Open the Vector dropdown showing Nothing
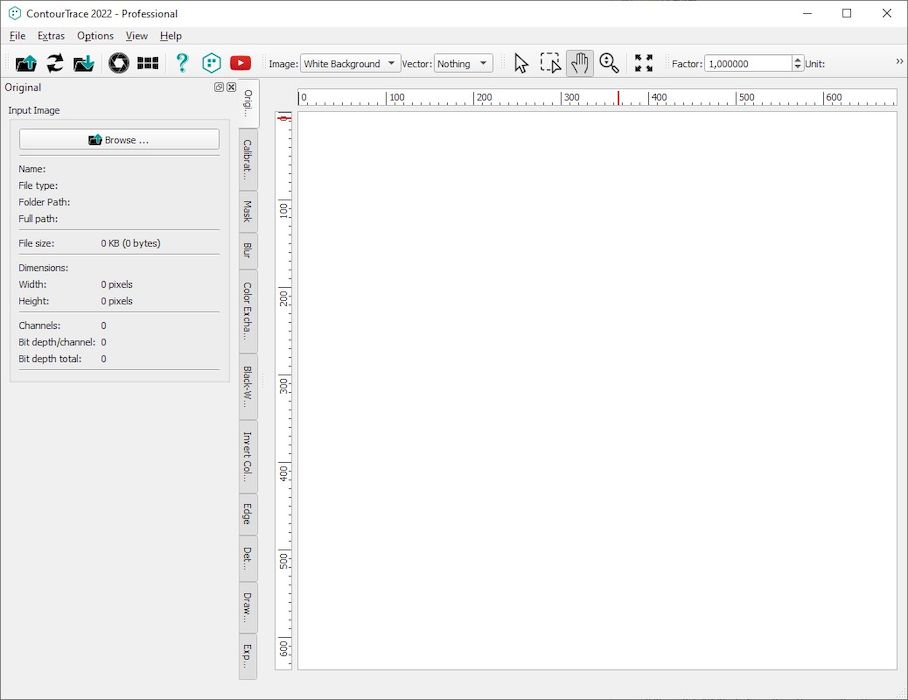 point(463,63)
